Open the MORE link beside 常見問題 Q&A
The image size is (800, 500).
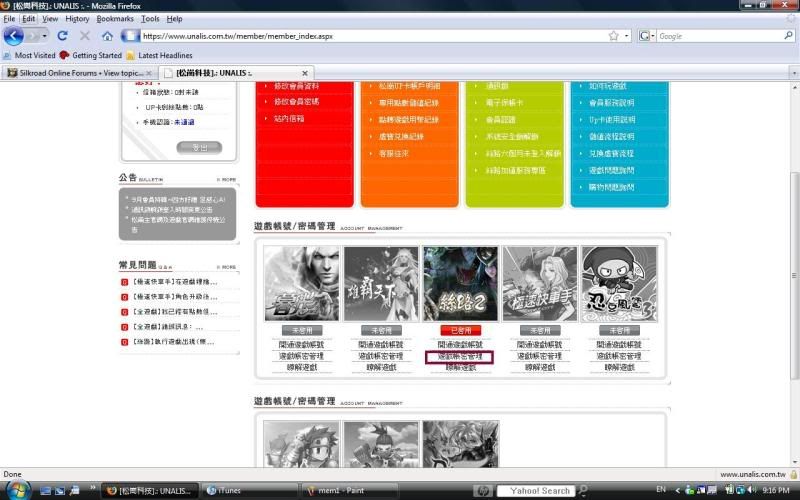[227, 267]
